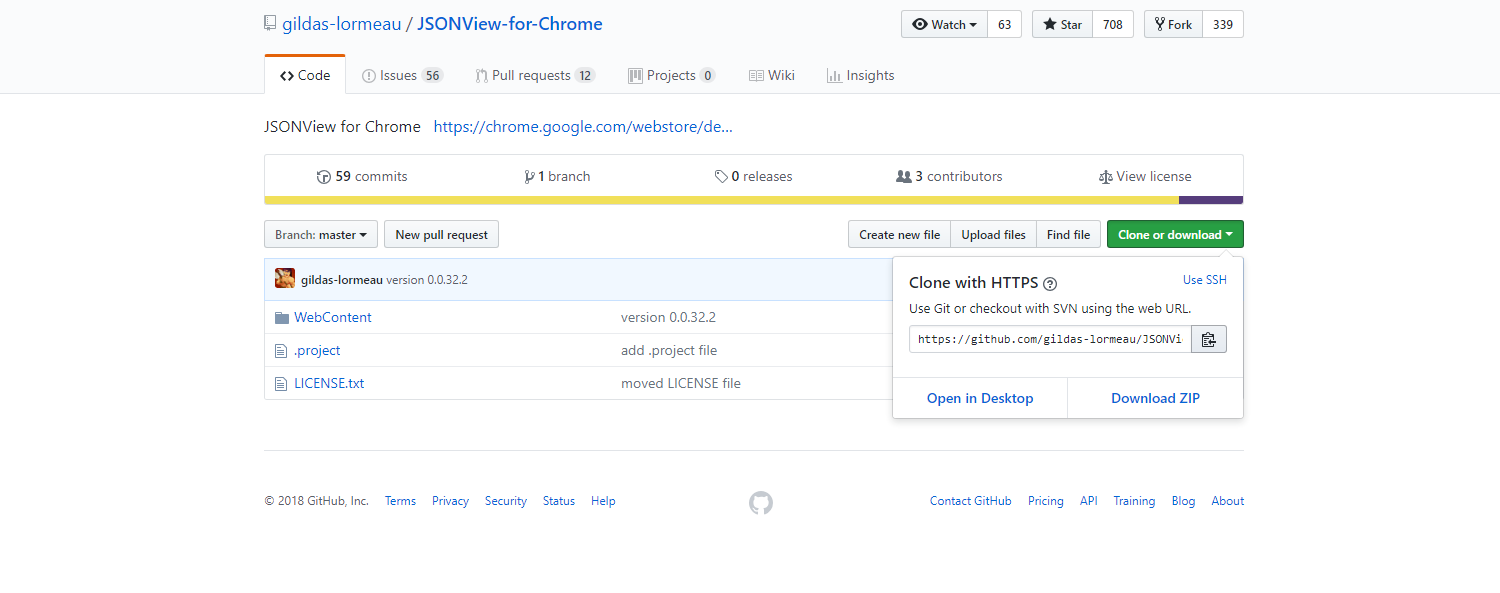Open the gildas-lormeau owner link
Screen dimensions: 1500x593
pos(342,24)
